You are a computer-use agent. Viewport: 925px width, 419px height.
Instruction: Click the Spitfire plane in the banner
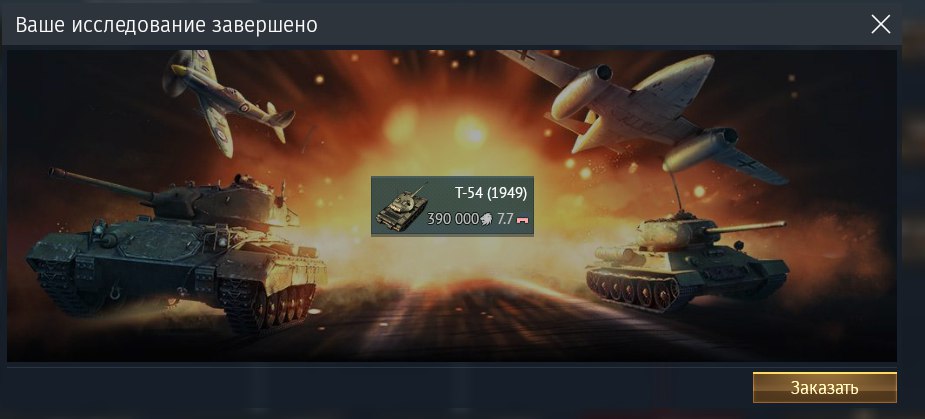click(x=227, y=100)
